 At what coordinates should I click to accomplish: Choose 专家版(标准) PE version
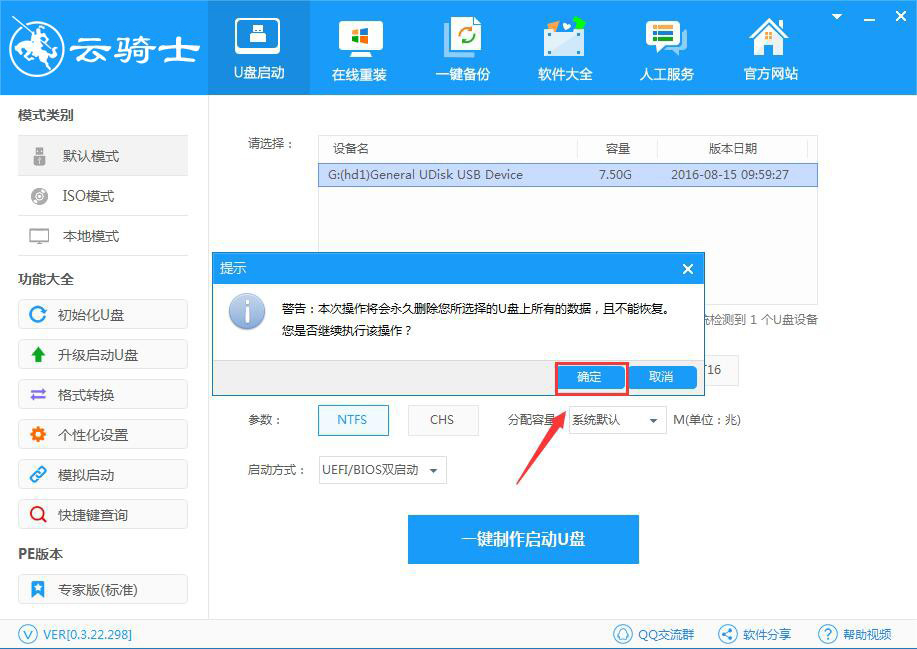point(103,589)
